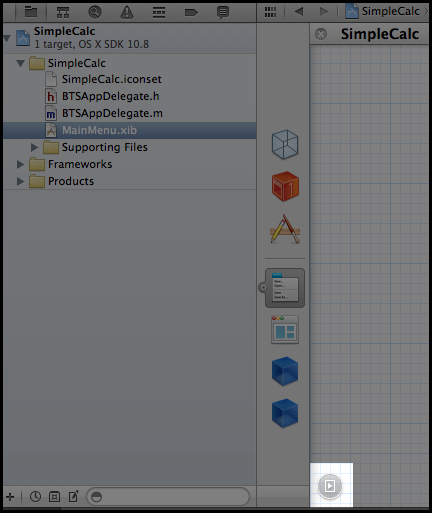Show only unsaved files filter

pyautogui.click(x=73, y=497)
